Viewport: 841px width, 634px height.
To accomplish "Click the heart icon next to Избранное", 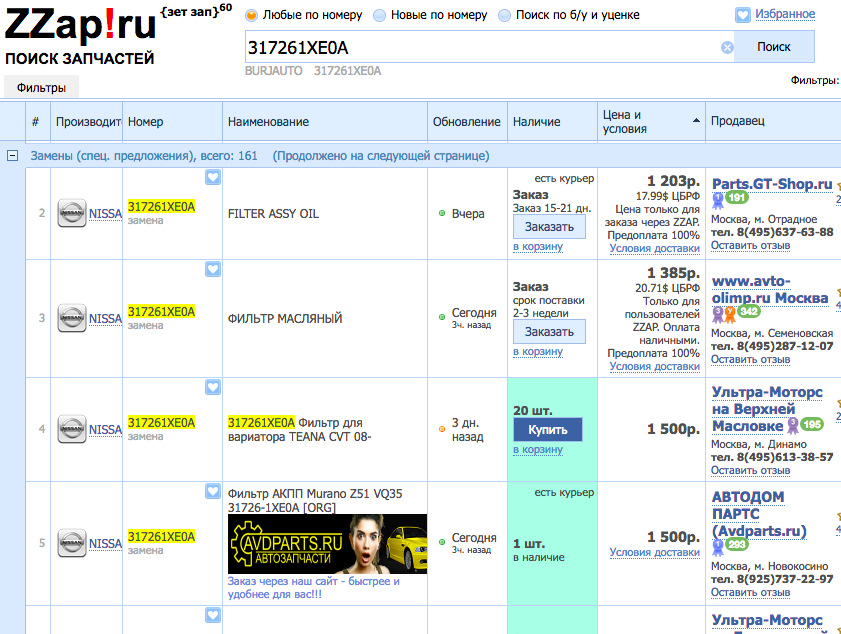I will pos(743,15).
